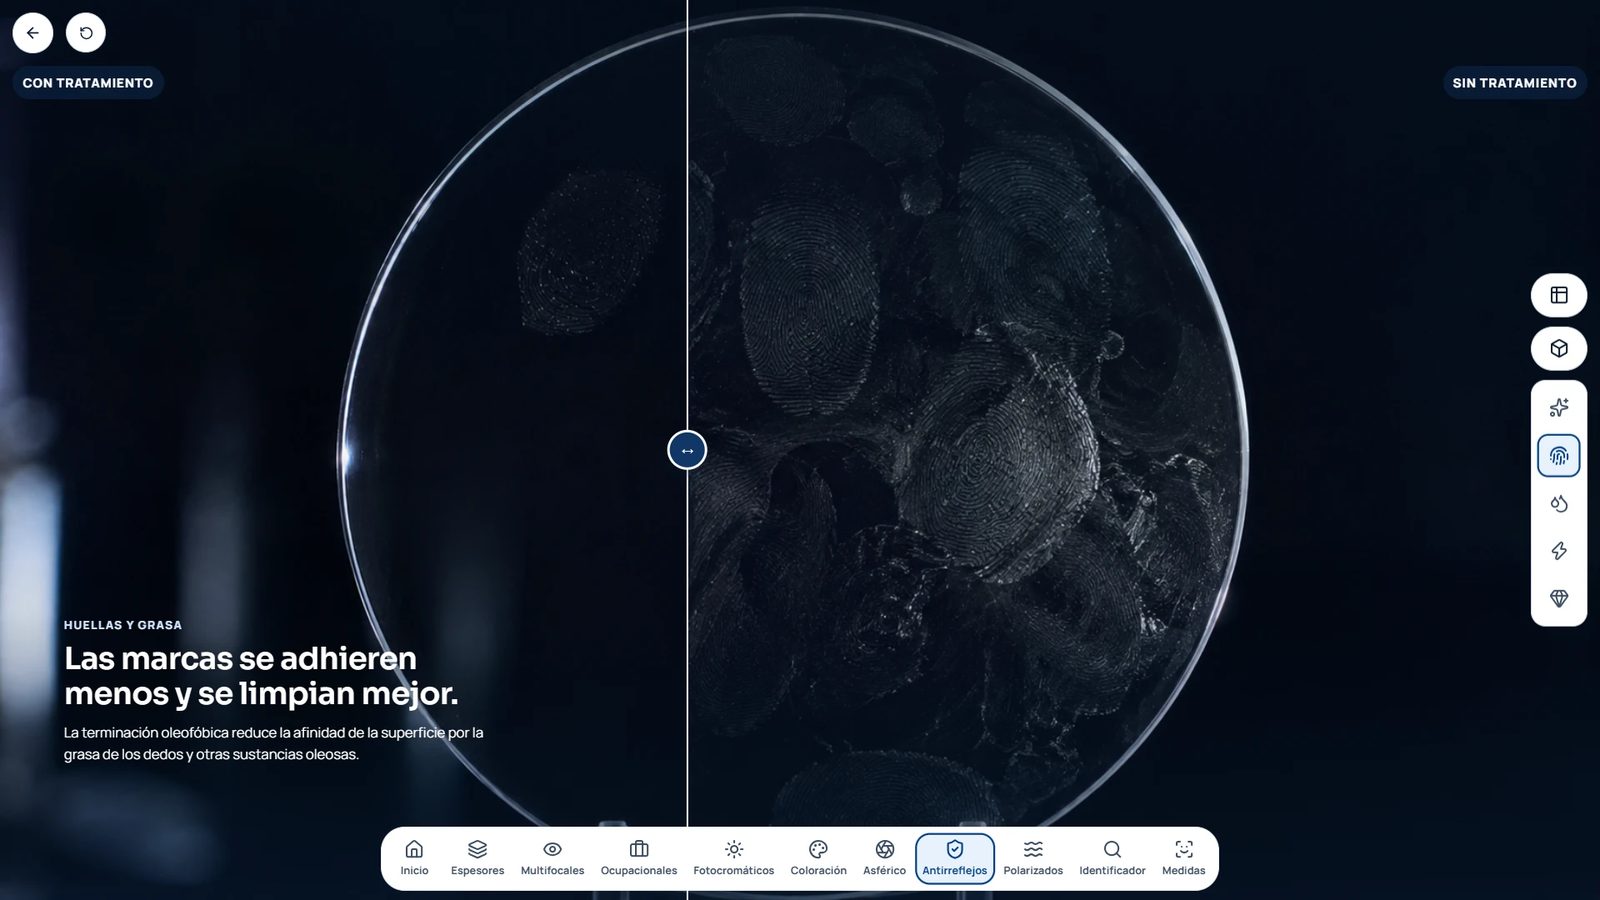Open the Medidas tab
The height and width of the screenshot is (900, 1600).
pyautogui.click(x=1184, y=858)
